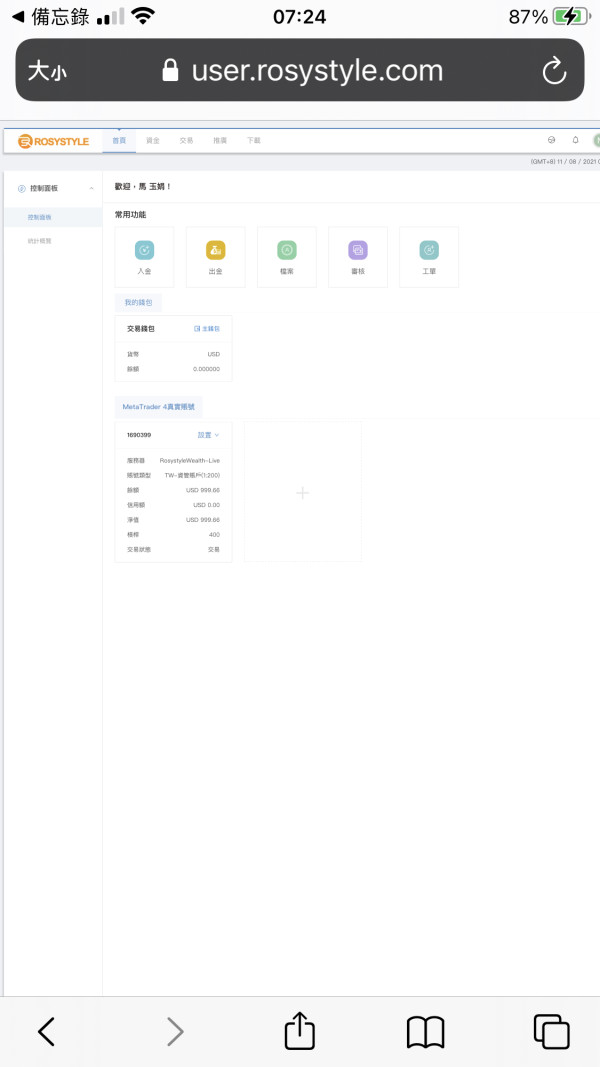Click account number 1690399
The width and height of the screenshot is (600, 1067).
point(139,435)
